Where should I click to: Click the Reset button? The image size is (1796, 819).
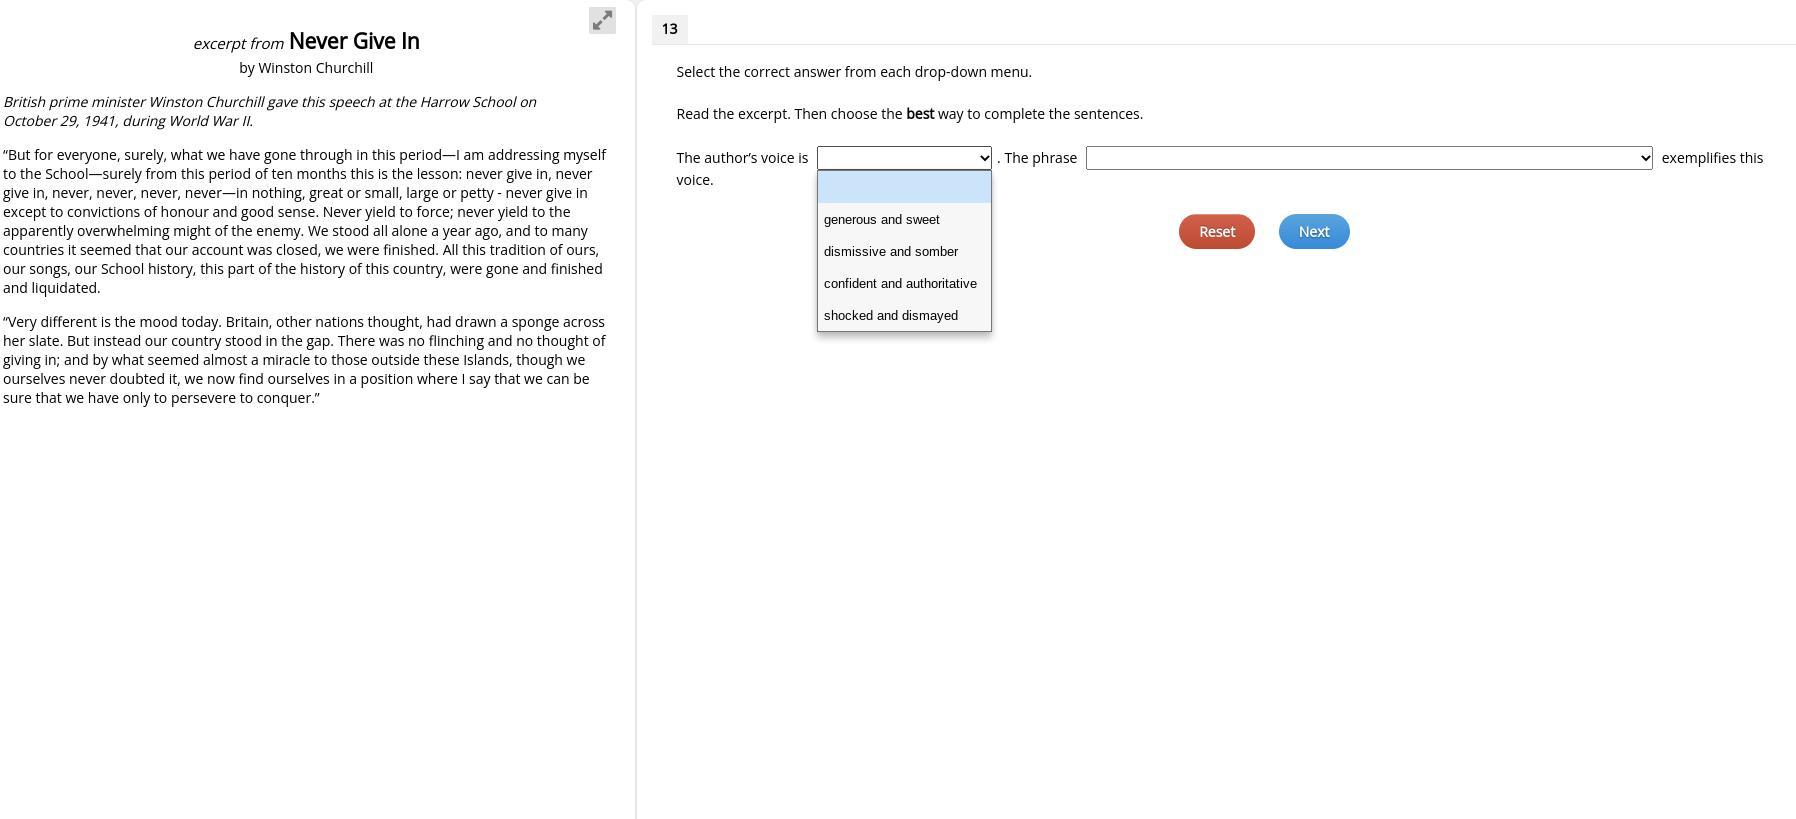1216,232
